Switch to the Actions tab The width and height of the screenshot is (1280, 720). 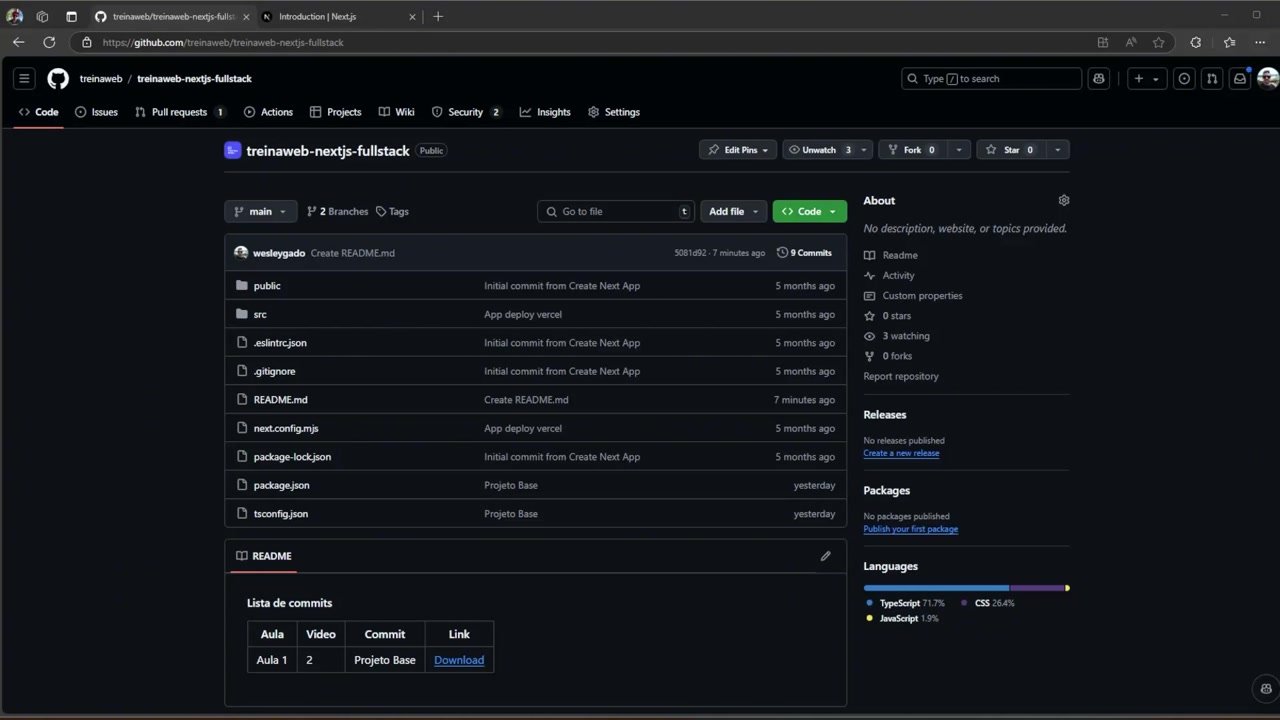268,112
